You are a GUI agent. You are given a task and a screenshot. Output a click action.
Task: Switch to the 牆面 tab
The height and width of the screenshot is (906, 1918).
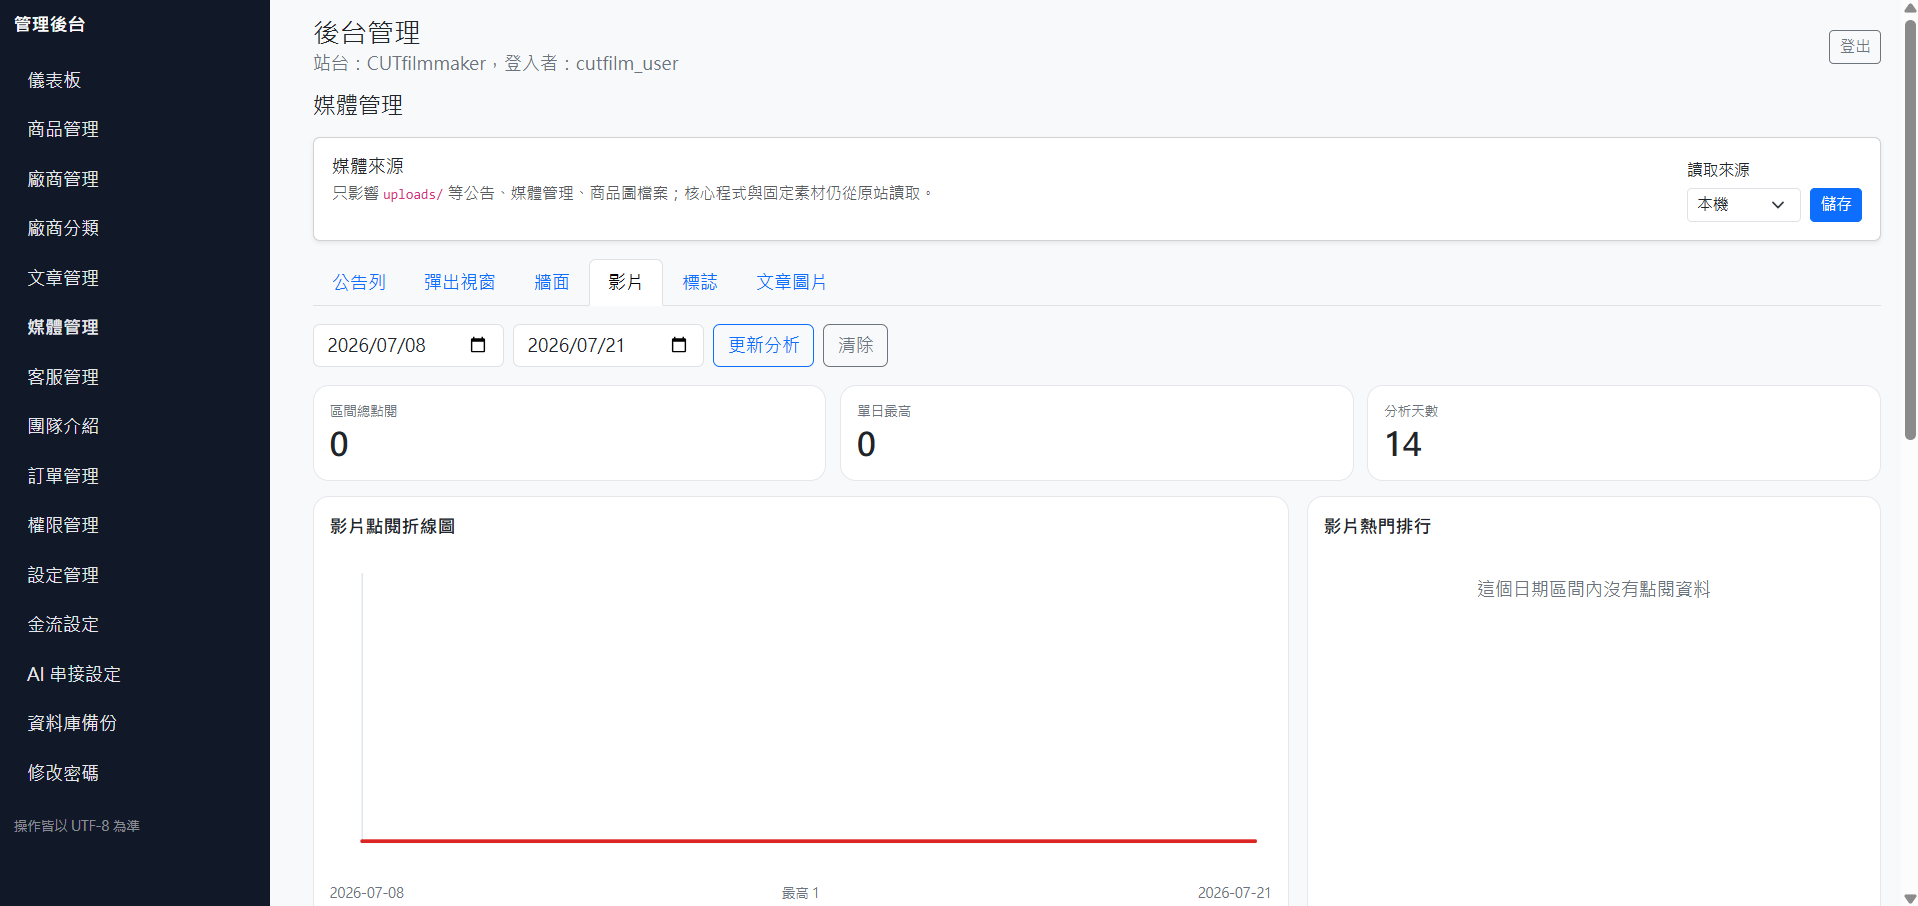click(552, 282)
